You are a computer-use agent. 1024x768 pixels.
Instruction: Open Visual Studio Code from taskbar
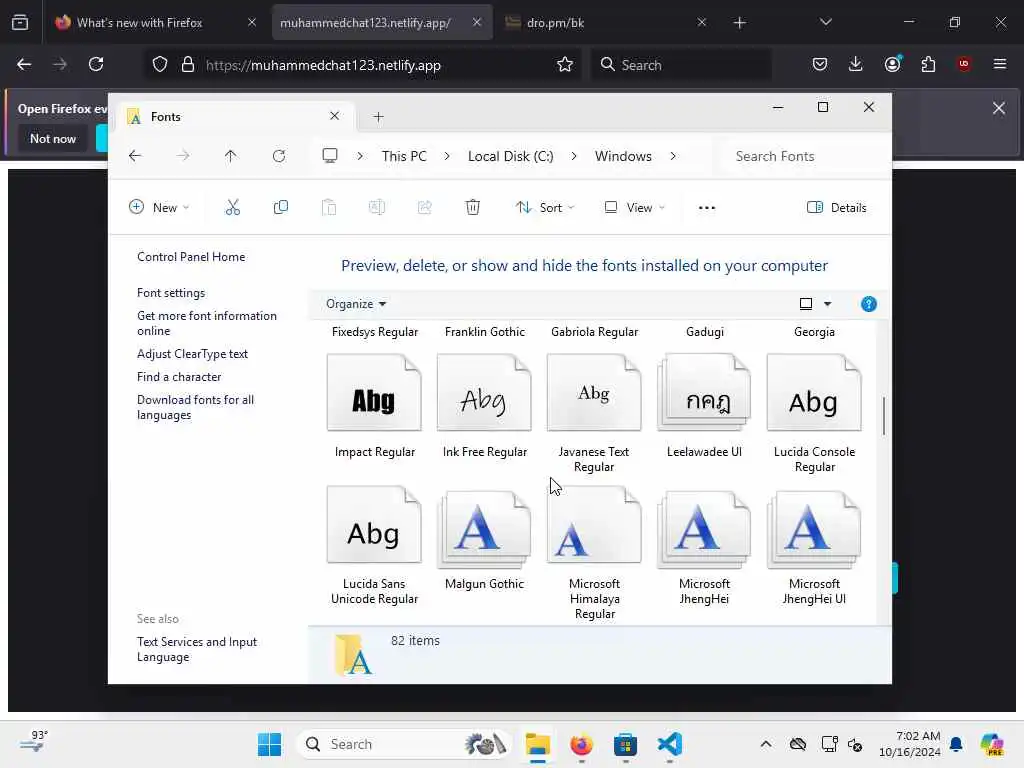(x=670, y=744)
